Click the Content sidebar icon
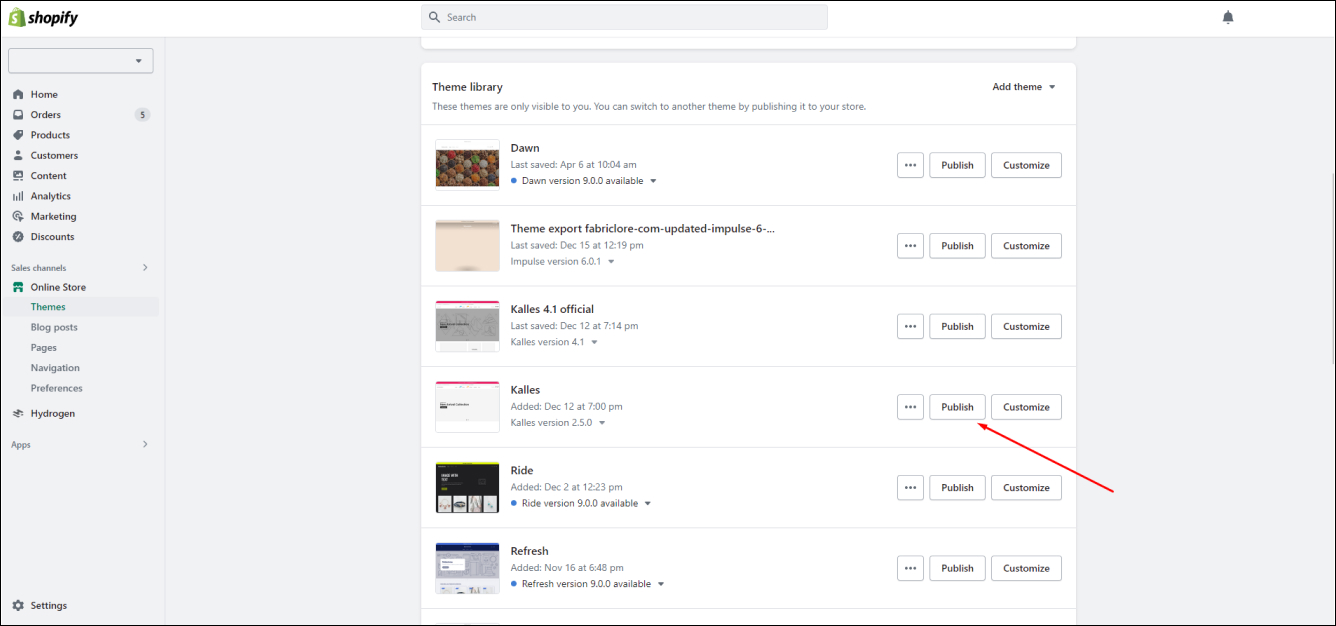 click(18, 176)
